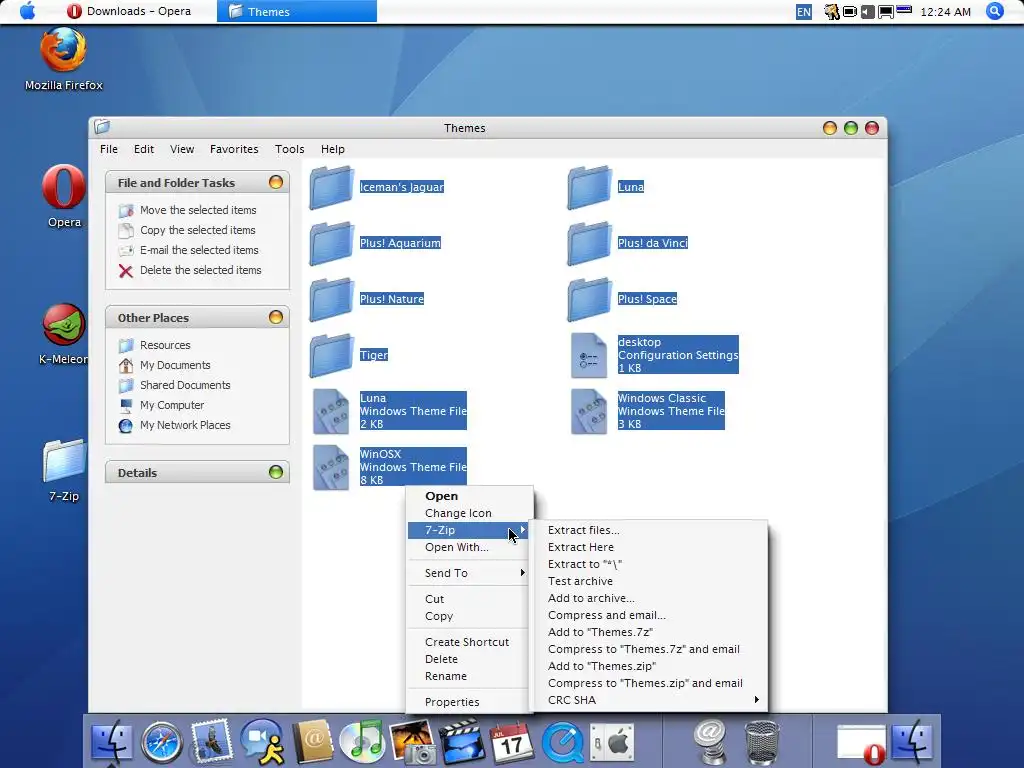
Task: Choose Extract Here
Action: pyautogui.click(x=648, y=547)
